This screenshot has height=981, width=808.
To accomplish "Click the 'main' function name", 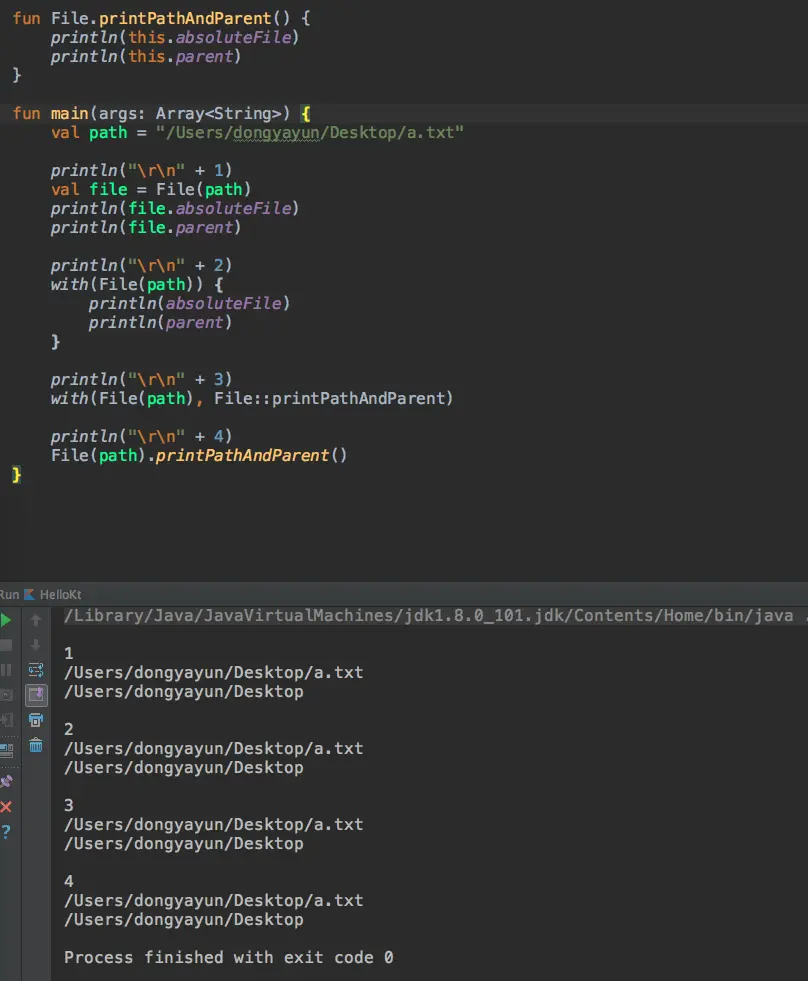I will tap(69, 113).
